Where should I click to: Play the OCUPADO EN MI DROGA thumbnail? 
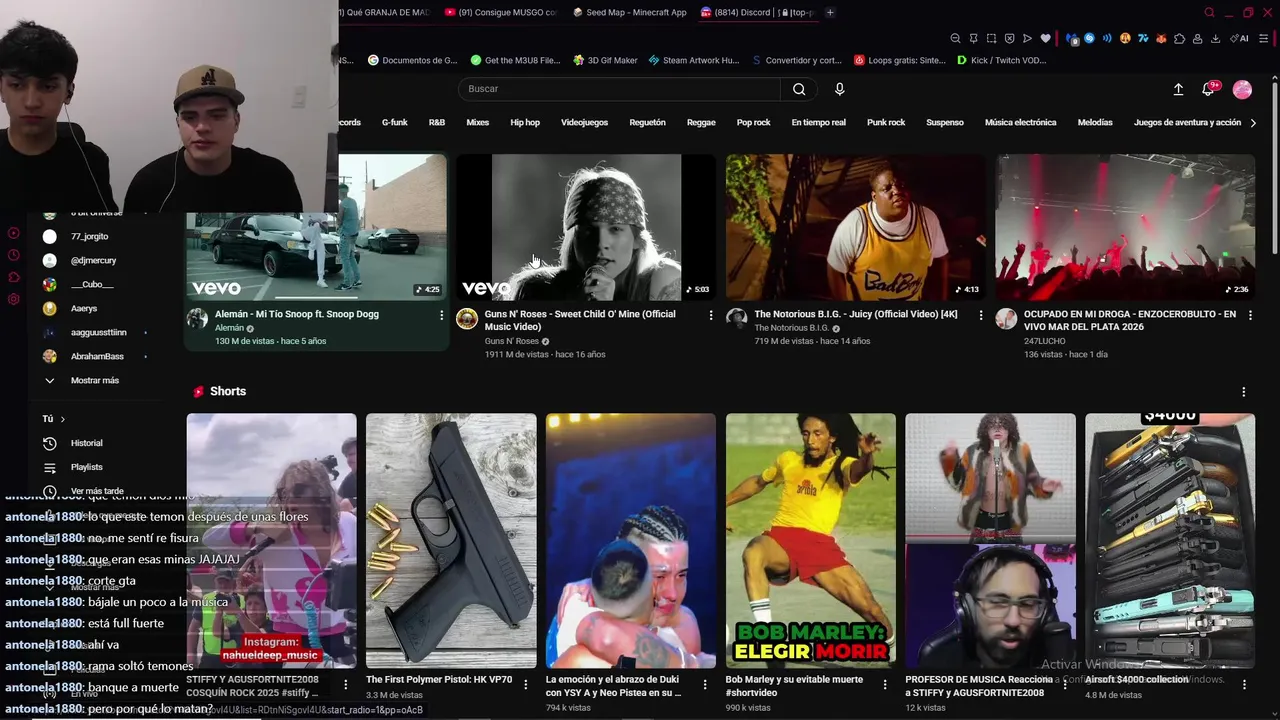click(1125, 227)
